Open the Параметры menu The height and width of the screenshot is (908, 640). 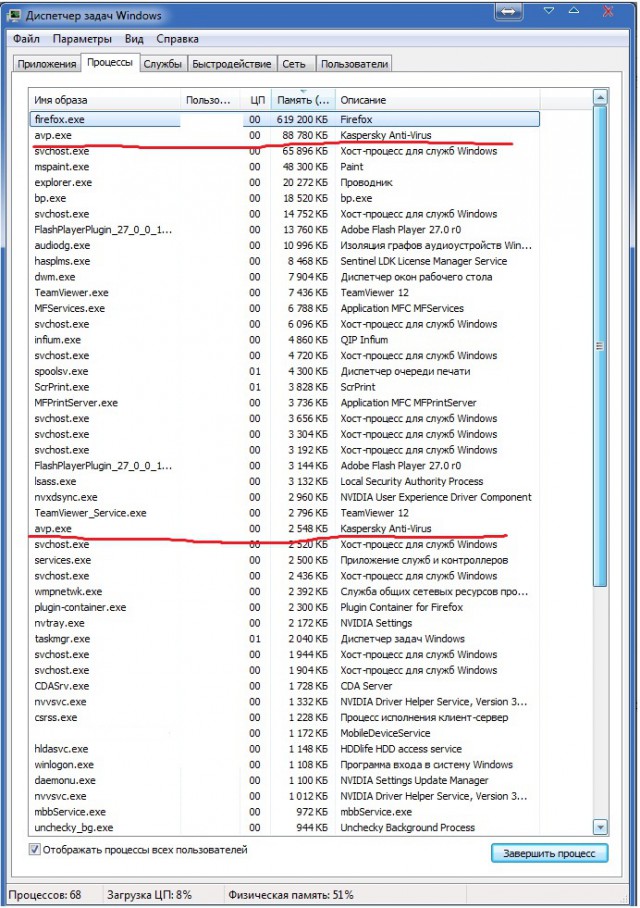coord(82,39)
